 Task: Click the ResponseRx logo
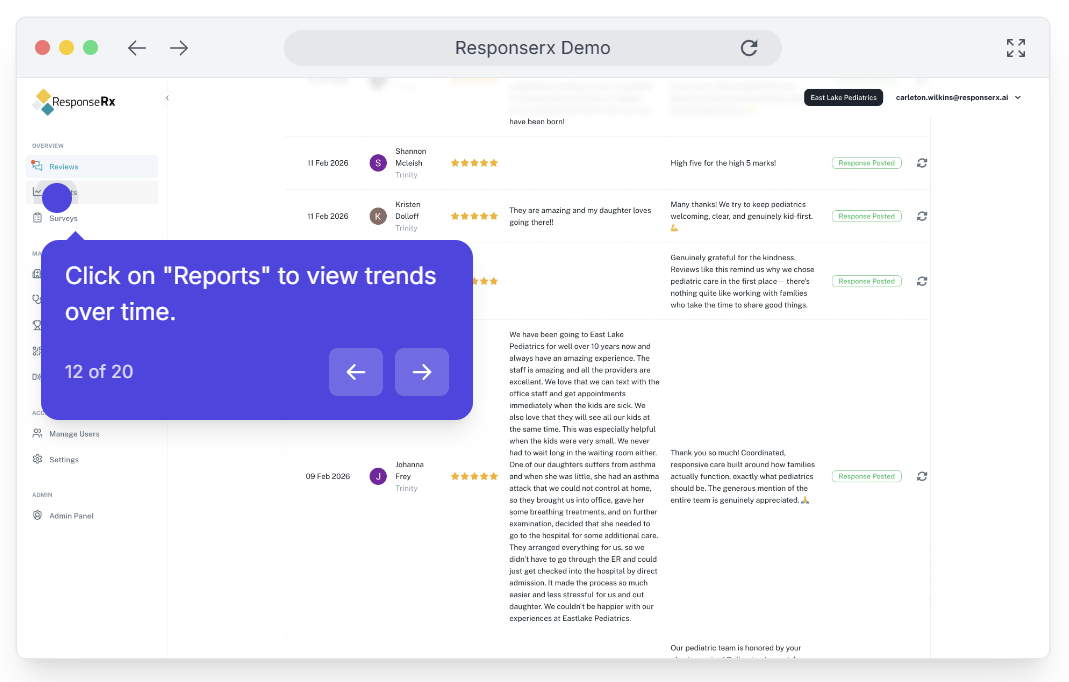coord(74,102)
